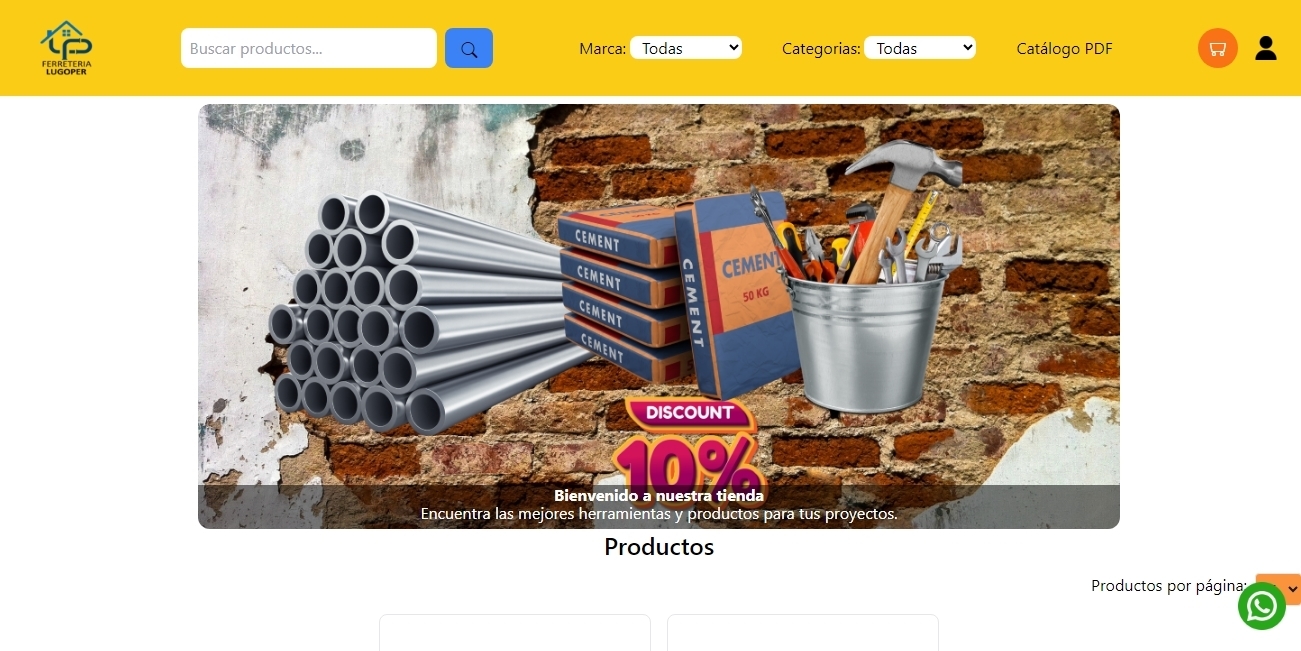The image size is (1301, 651).
Task: Expand the Productos por página selector
Action: (x=1279, y=589)
